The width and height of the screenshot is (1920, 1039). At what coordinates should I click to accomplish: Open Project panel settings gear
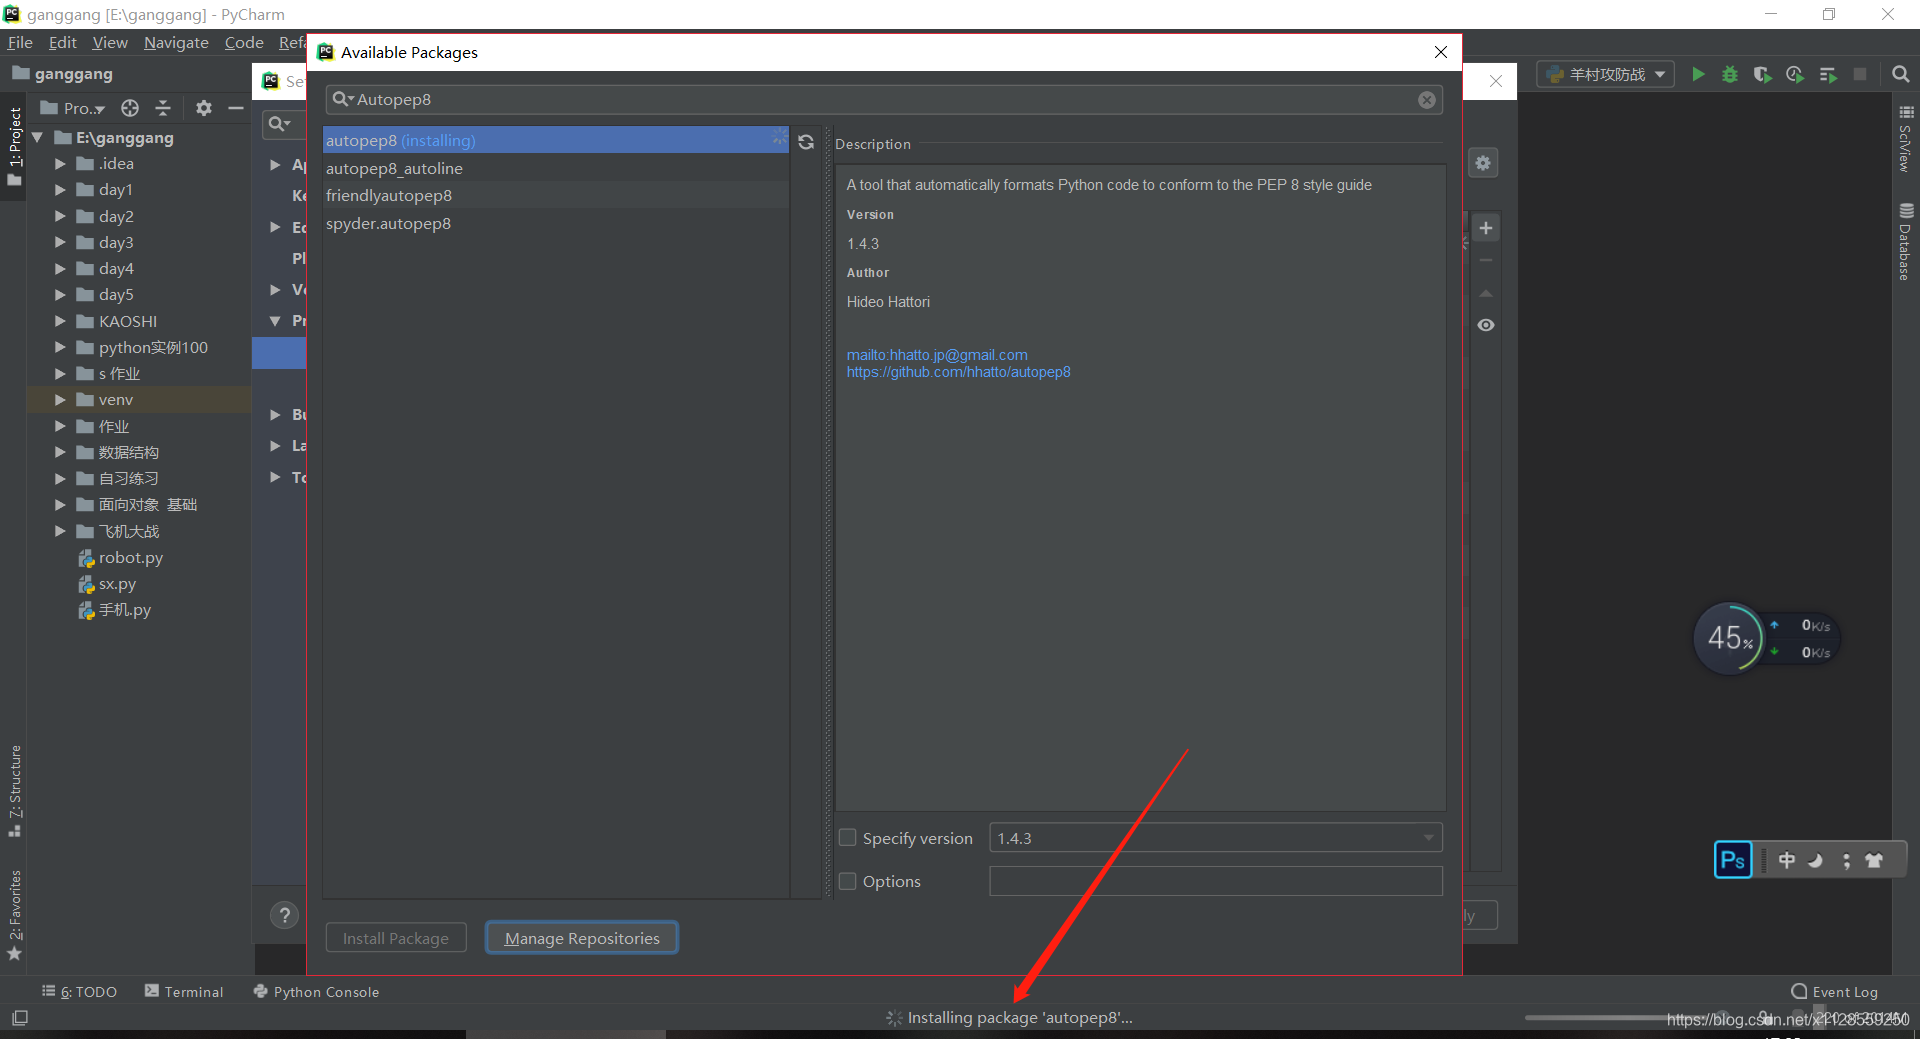(x=204, y=108)
